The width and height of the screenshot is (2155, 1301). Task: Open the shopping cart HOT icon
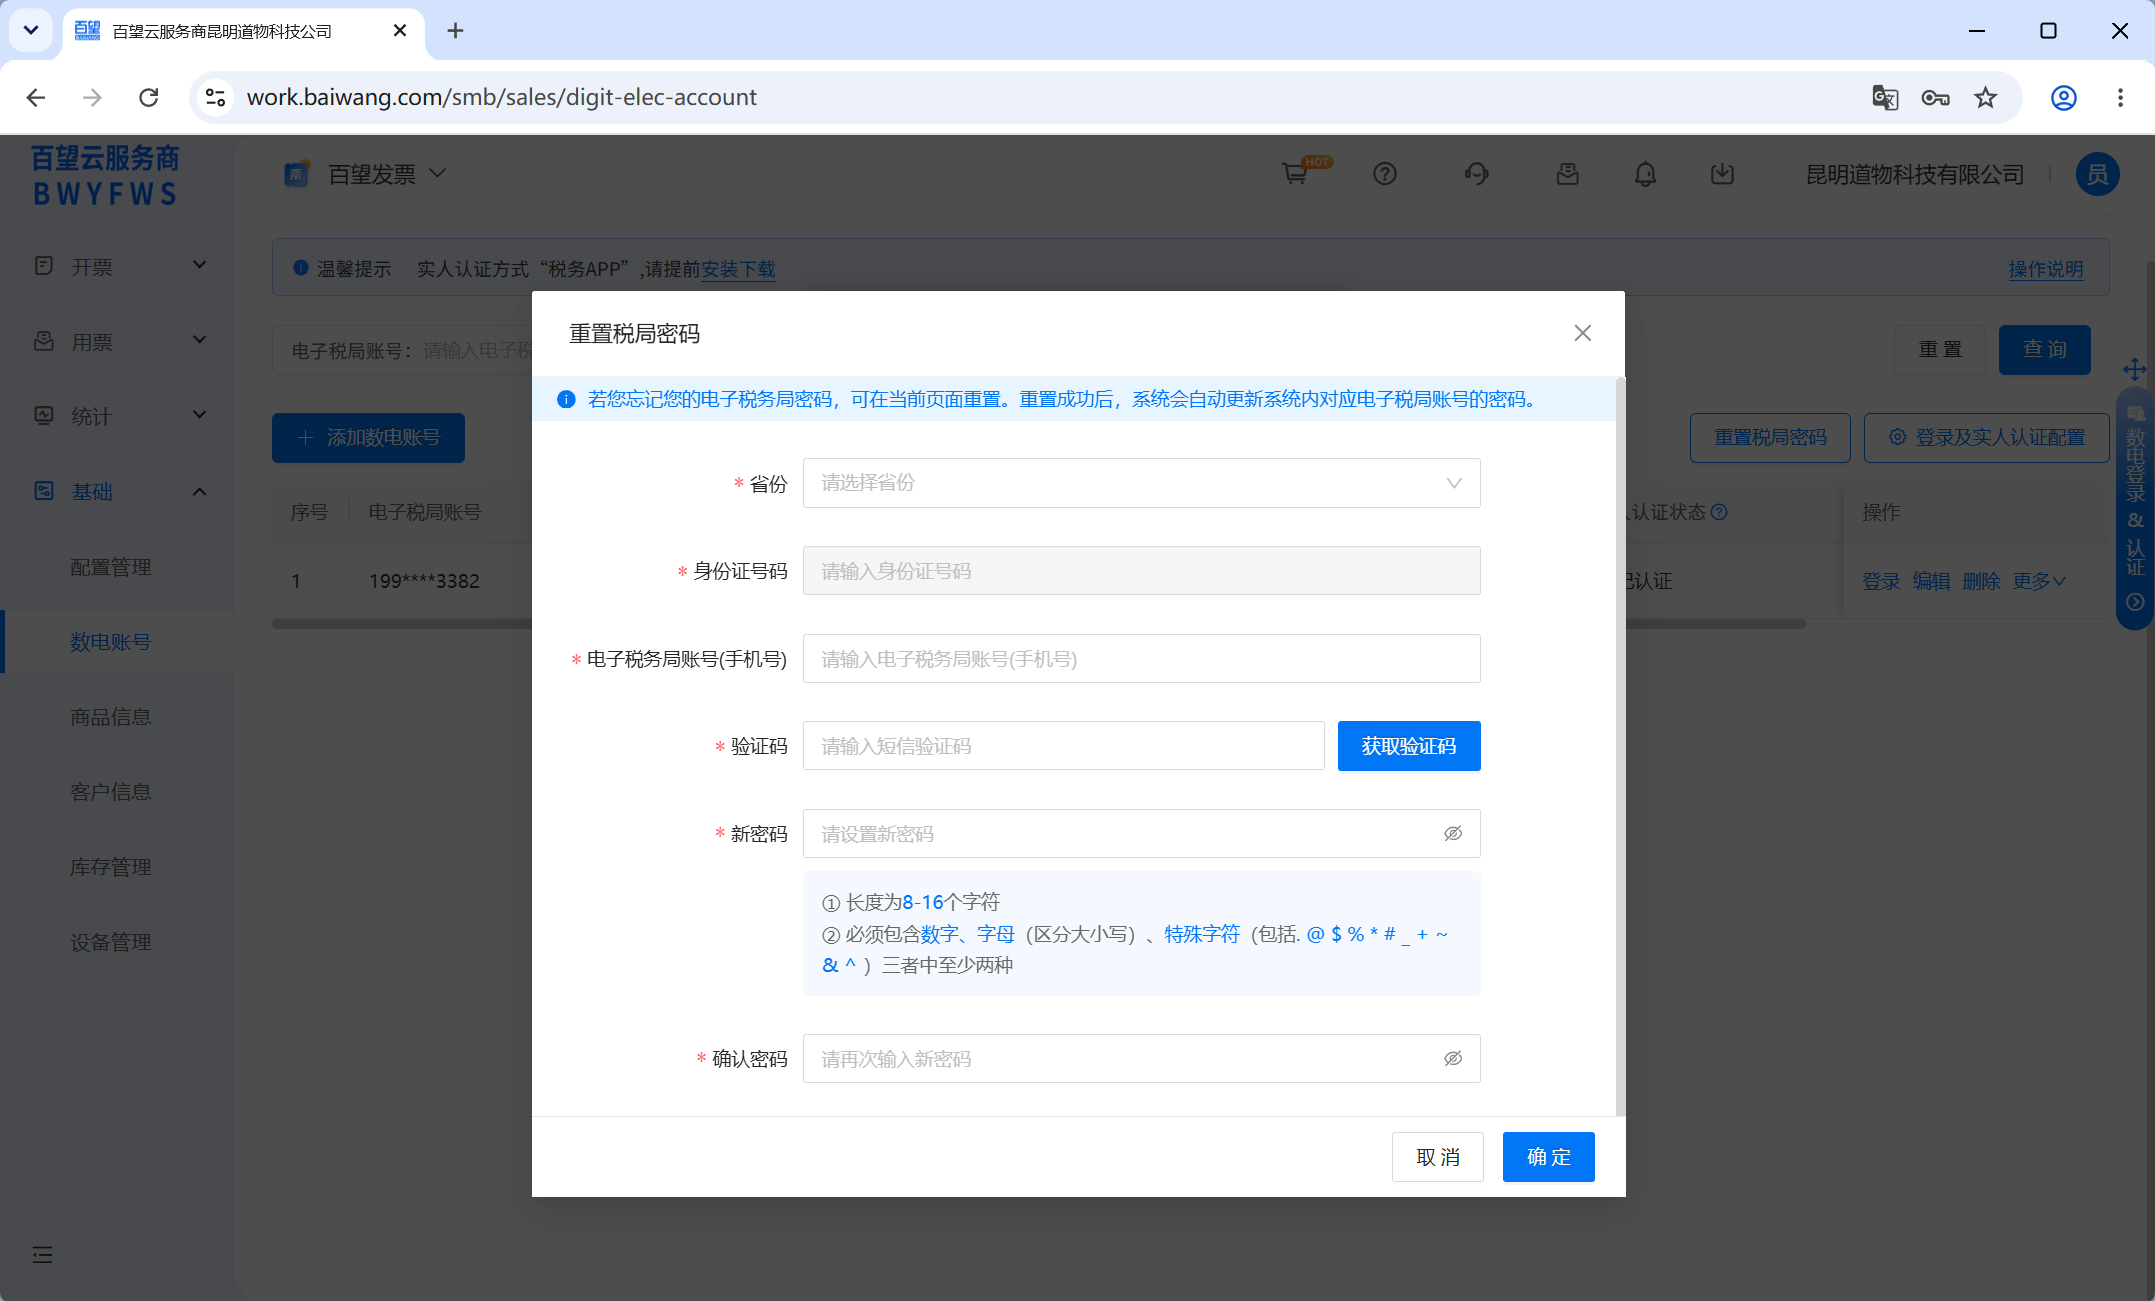[1297, 174]
